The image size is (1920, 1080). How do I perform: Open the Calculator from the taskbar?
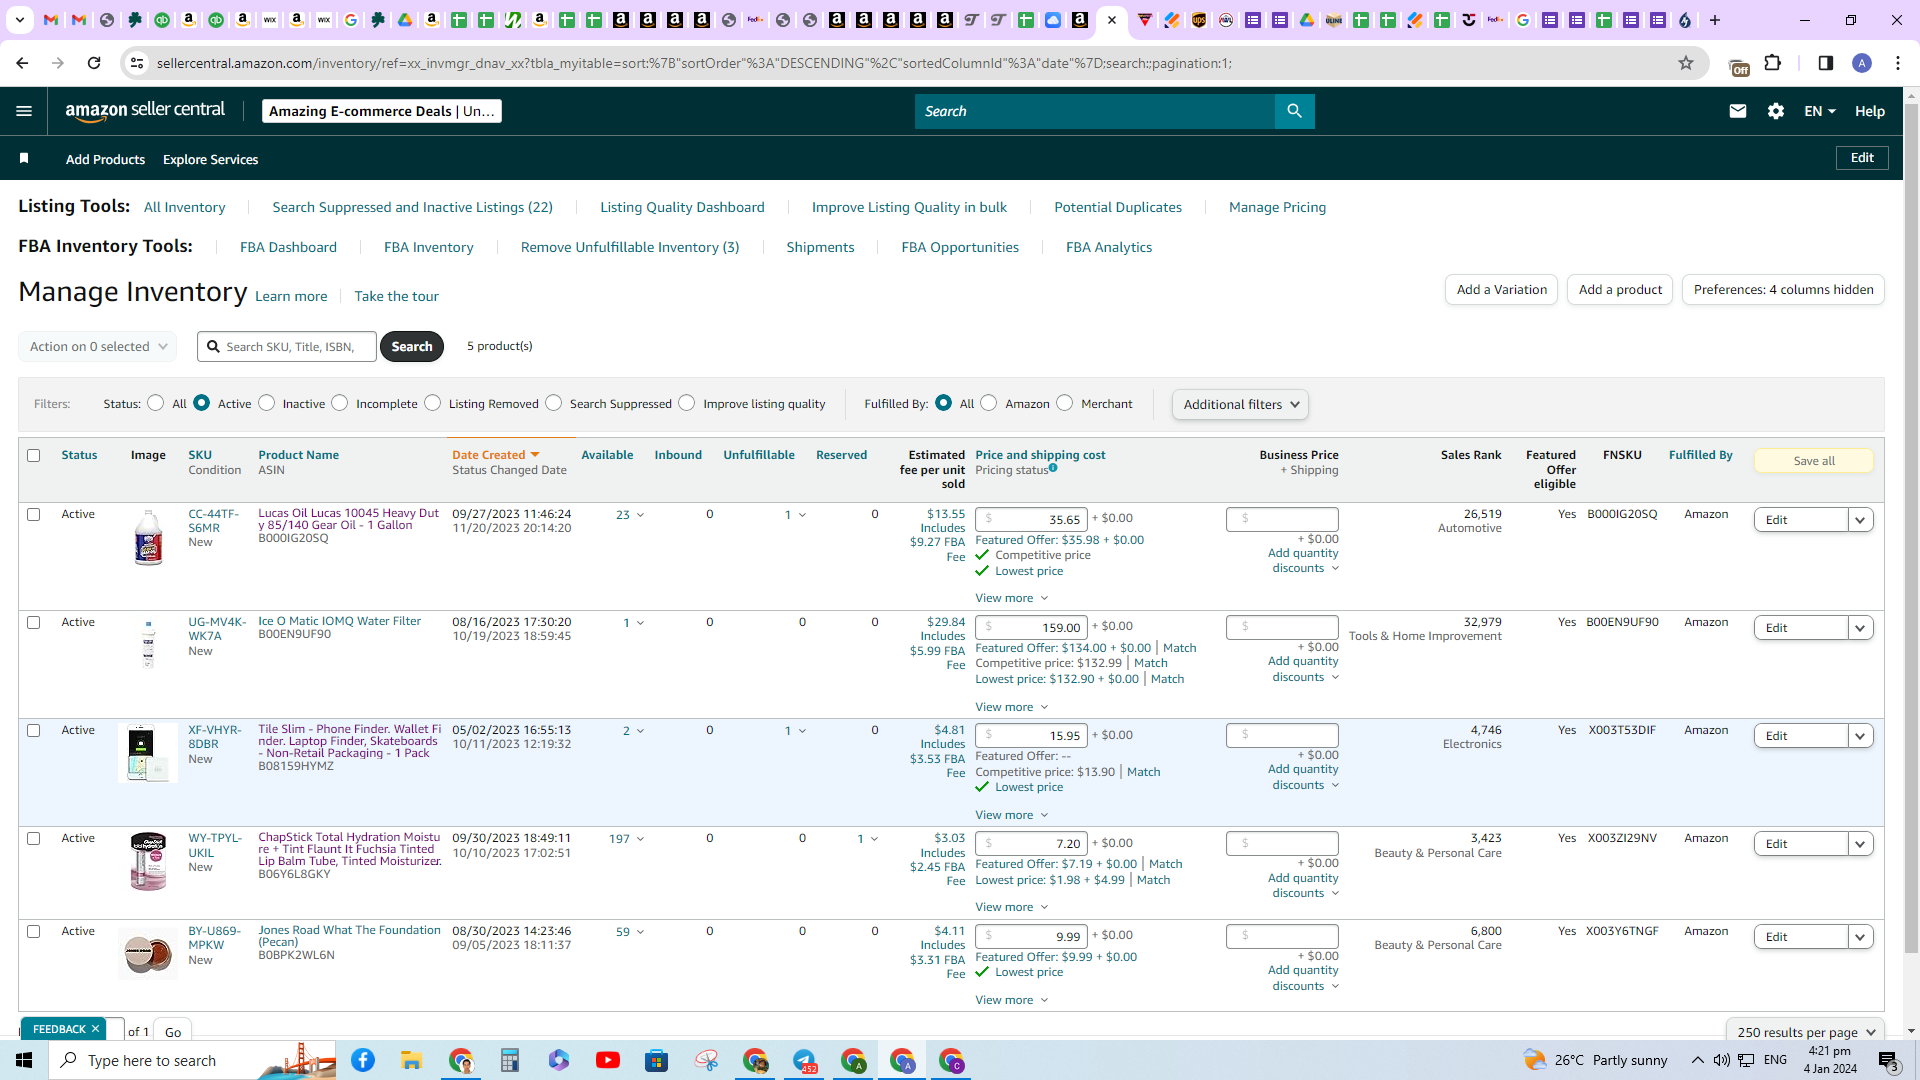[509, 1060]
